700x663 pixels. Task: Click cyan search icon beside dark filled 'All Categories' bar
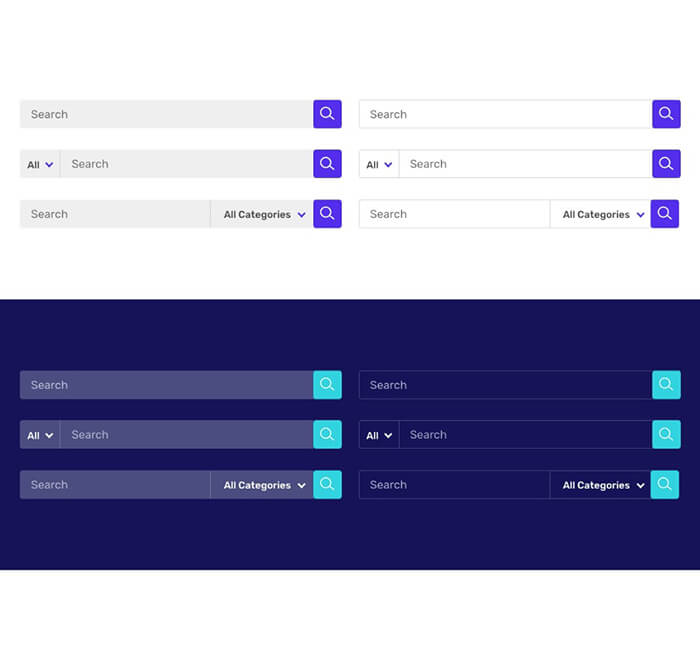(x=327, y=485)
